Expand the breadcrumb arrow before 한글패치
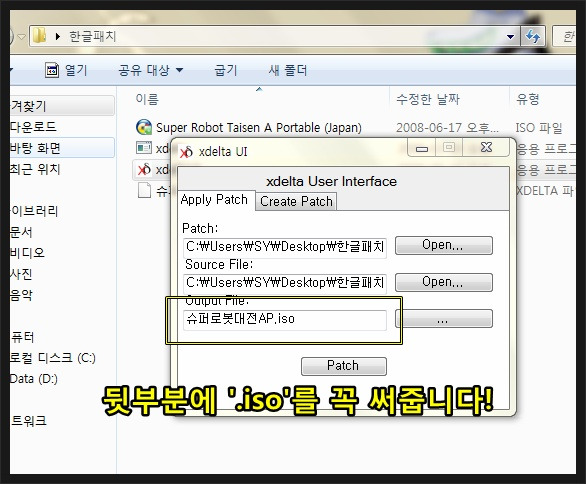This screenshot has height=484, width=586. pyautogui.click(x=58, y=37)
